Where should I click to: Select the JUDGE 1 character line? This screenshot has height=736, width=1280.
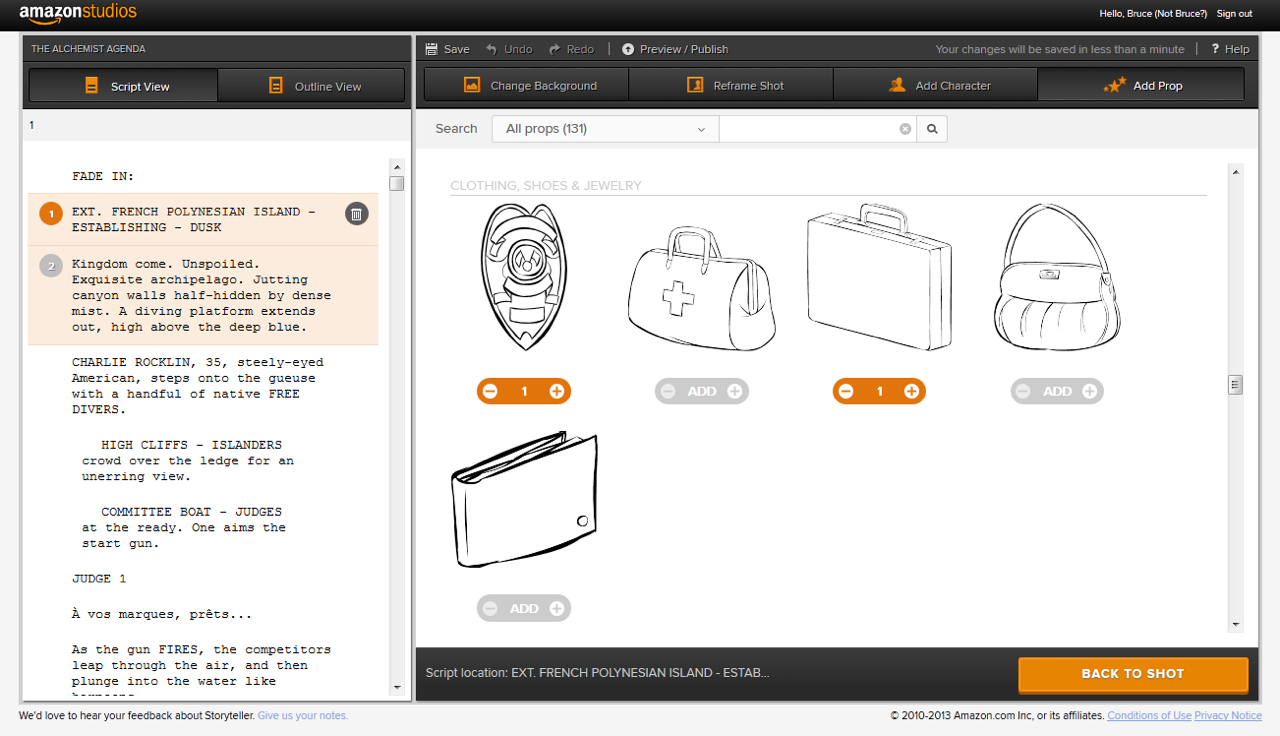point(99,579)
